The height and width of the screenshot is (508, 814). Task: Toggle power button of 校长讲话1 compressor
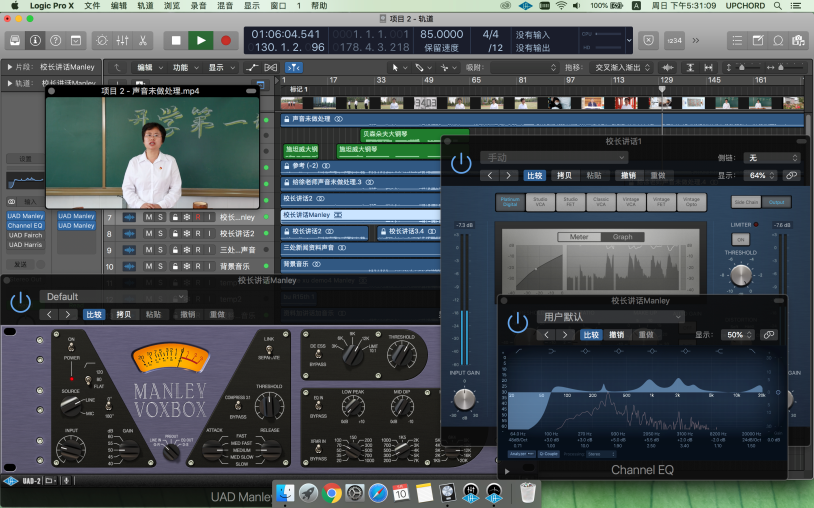point(461,163)
